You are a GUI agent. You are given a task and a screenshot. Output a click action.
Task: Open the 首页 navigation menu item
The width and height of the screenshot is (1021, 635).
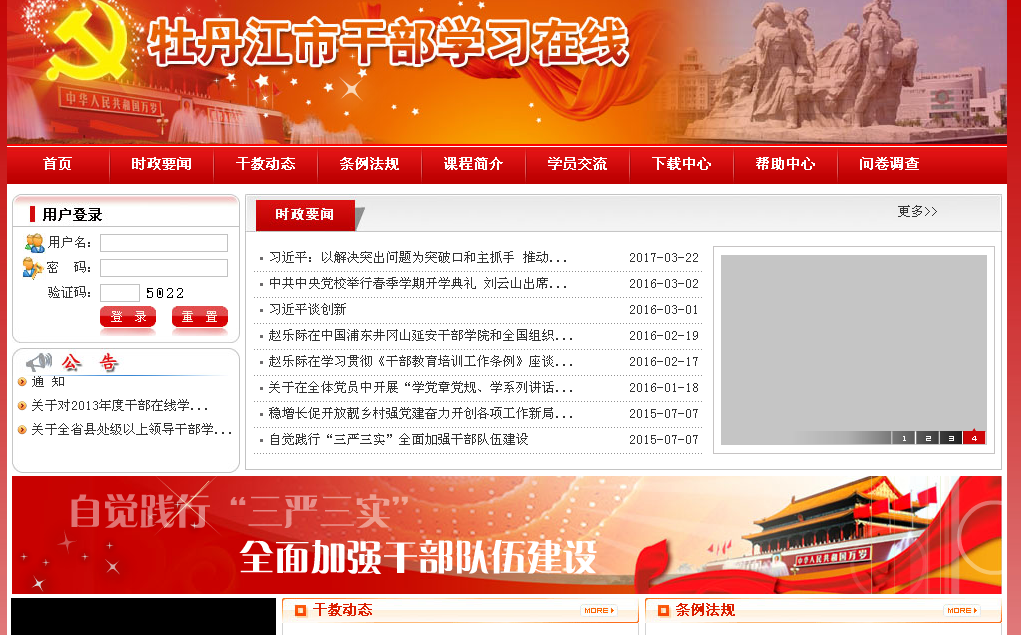tap(58, 164)
